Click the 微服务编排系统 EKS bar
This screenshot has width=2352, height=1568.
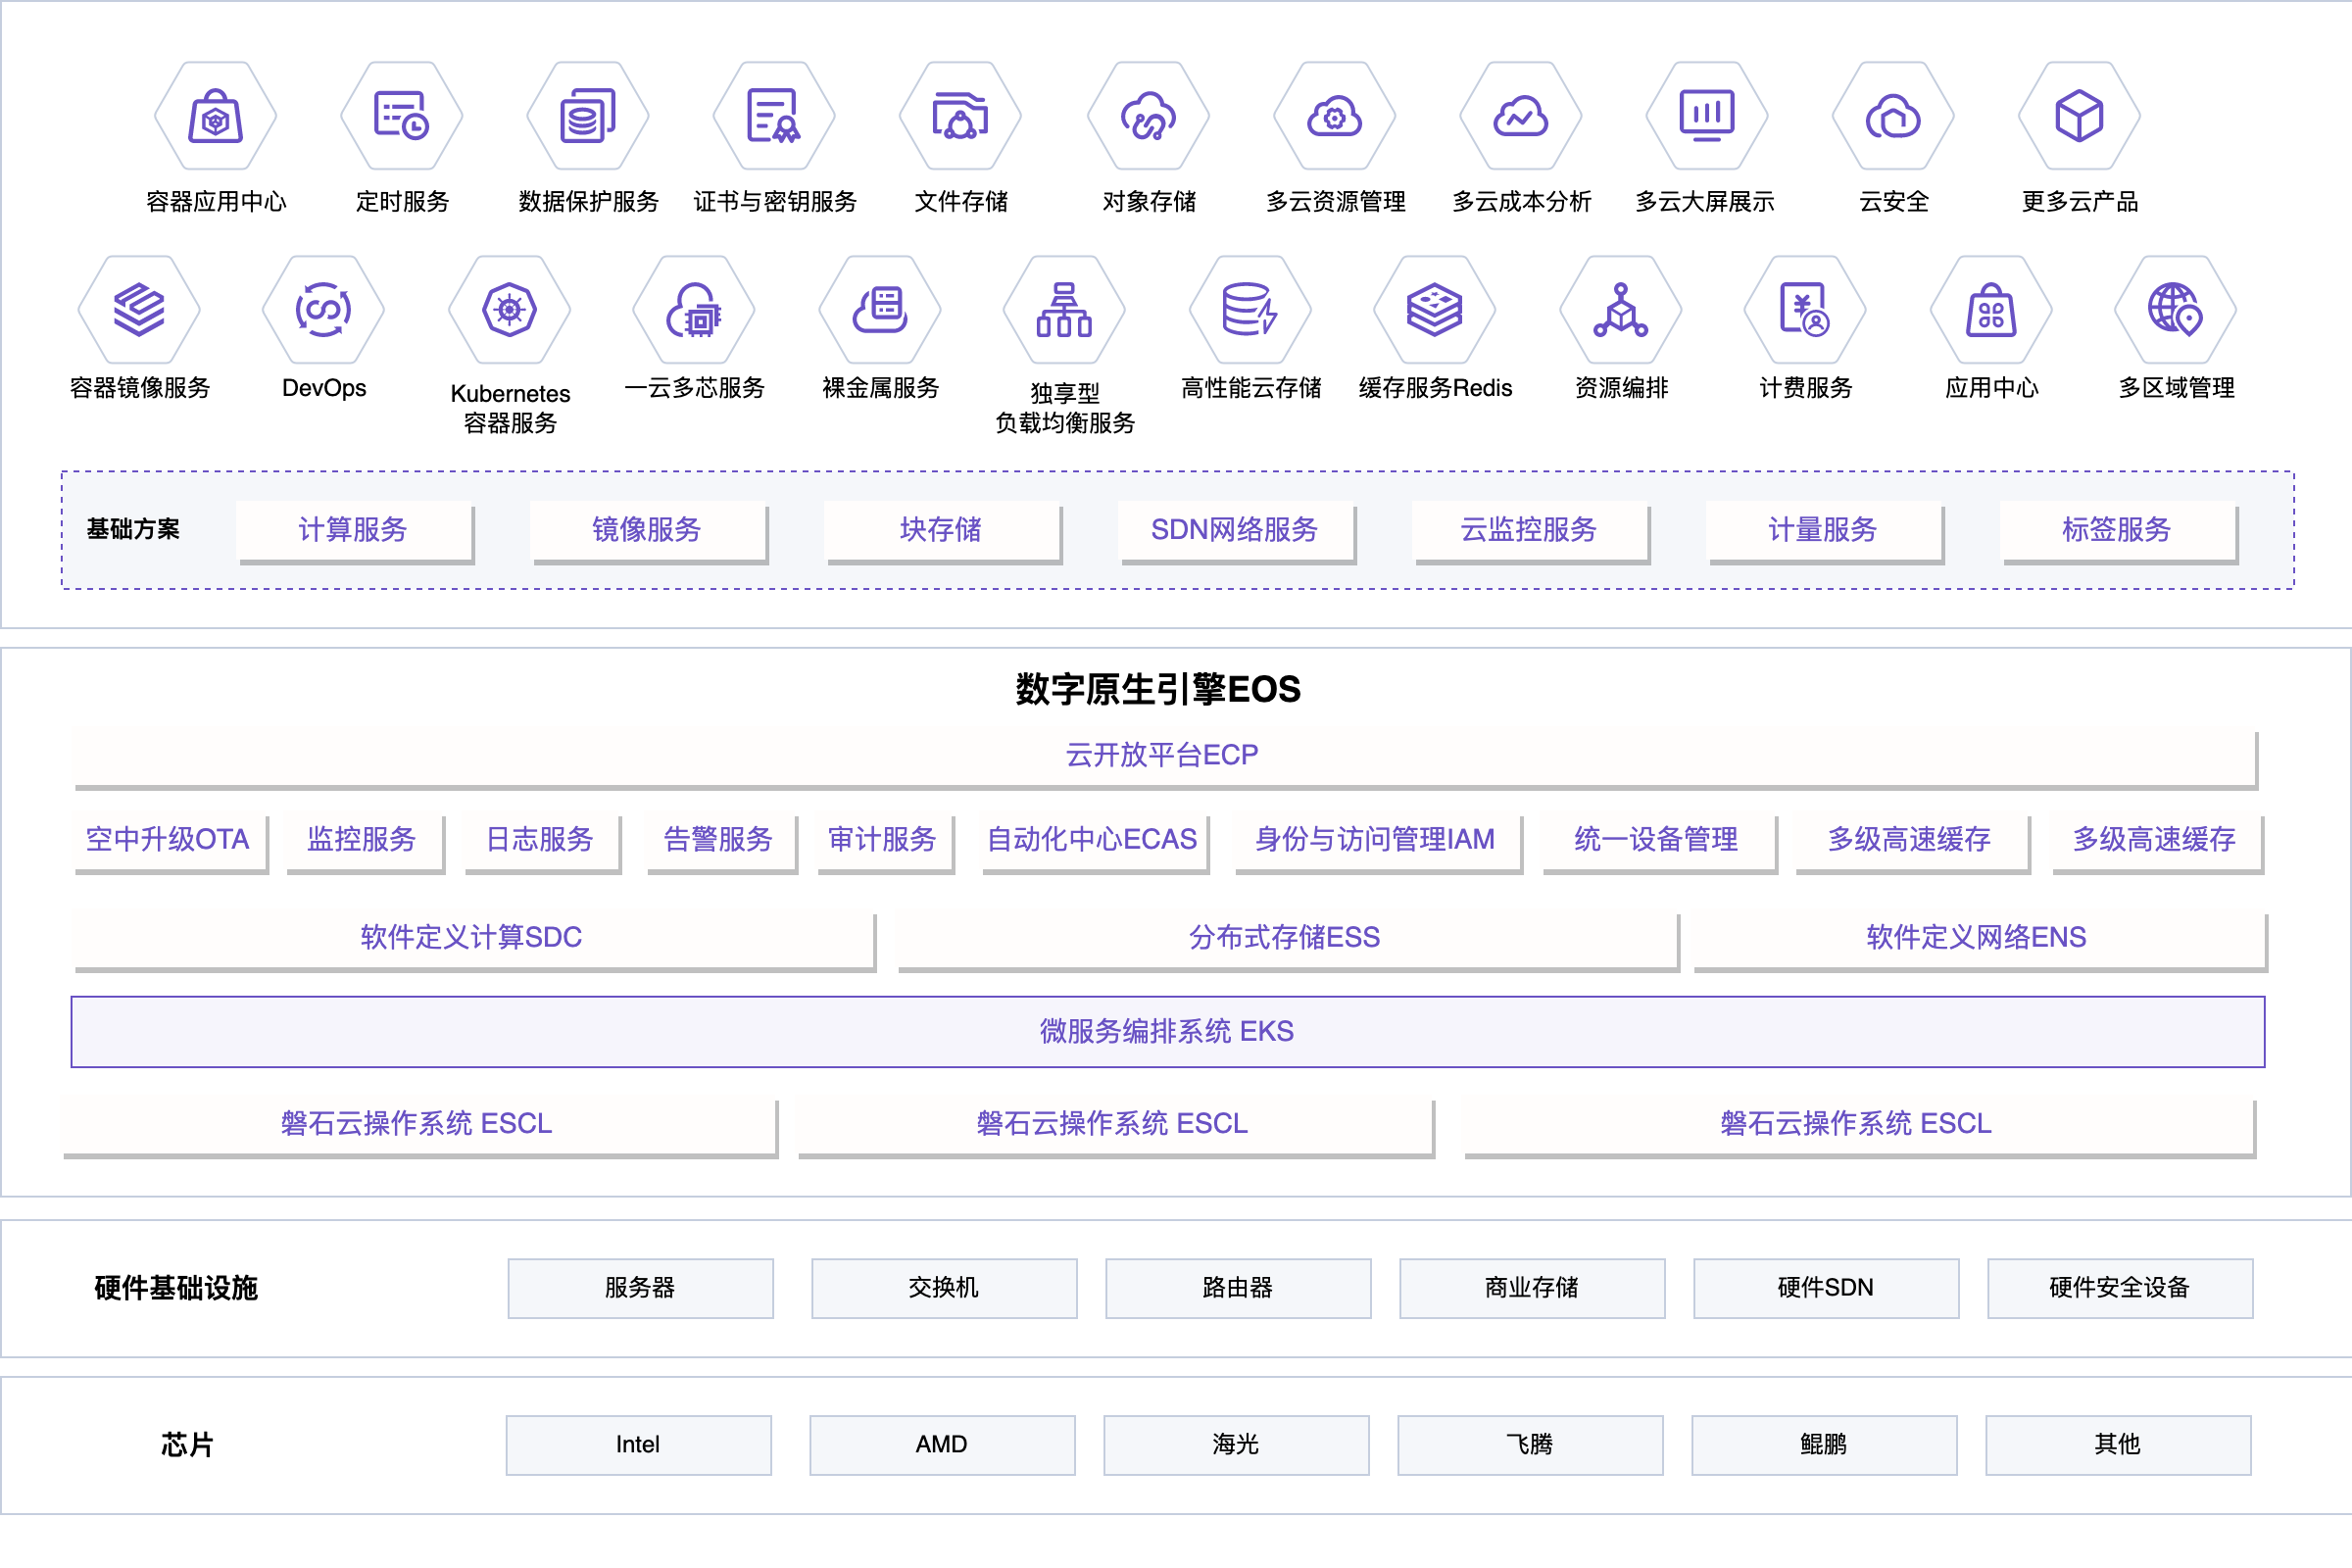[x=1167, y=1032]
